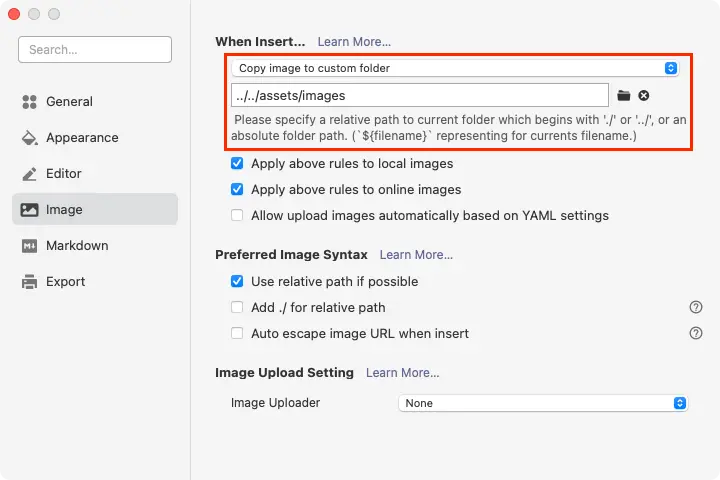The height and width of the screenshot is (480, 720).
Task: Toggle Use relative path if possible
Action: [237, 281]
